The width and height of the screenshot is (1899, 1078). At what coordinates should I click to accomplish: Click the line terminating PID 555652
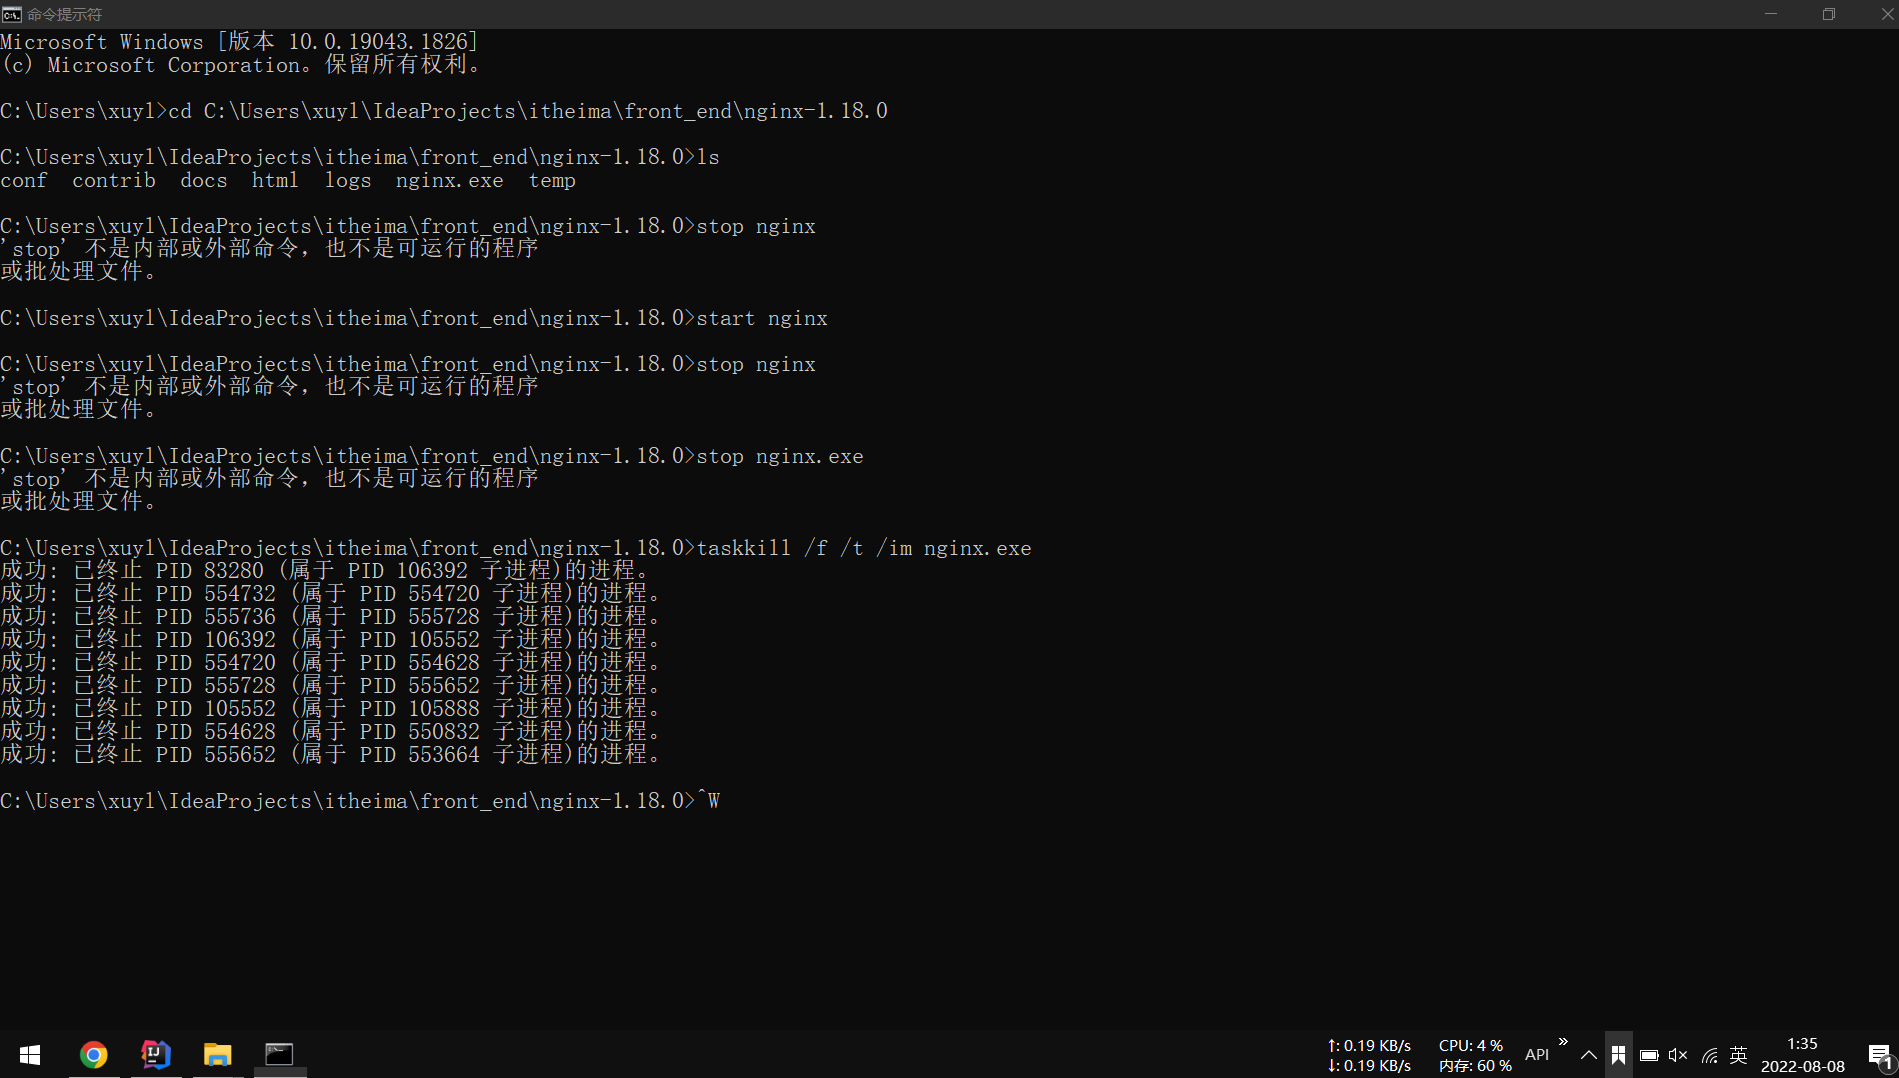pos(330,754)
